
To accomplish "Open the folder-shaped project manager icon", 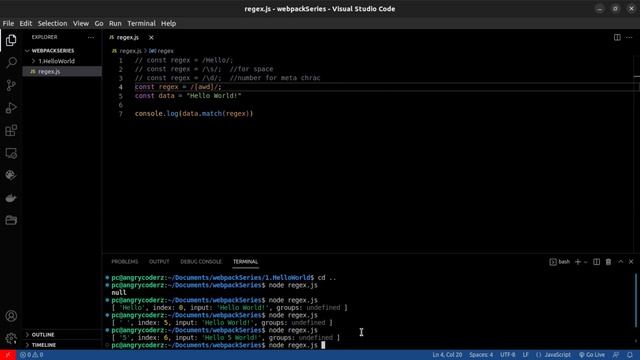I will (11, 220).
